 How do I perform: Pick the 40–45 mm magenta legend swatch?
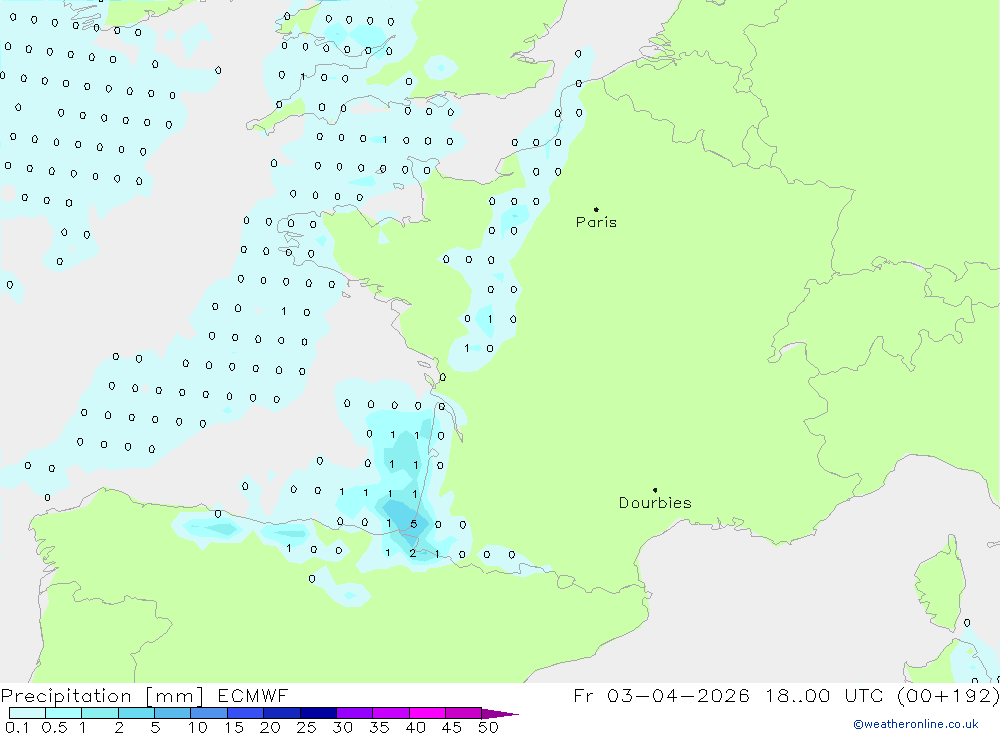[x=427, y=713]
